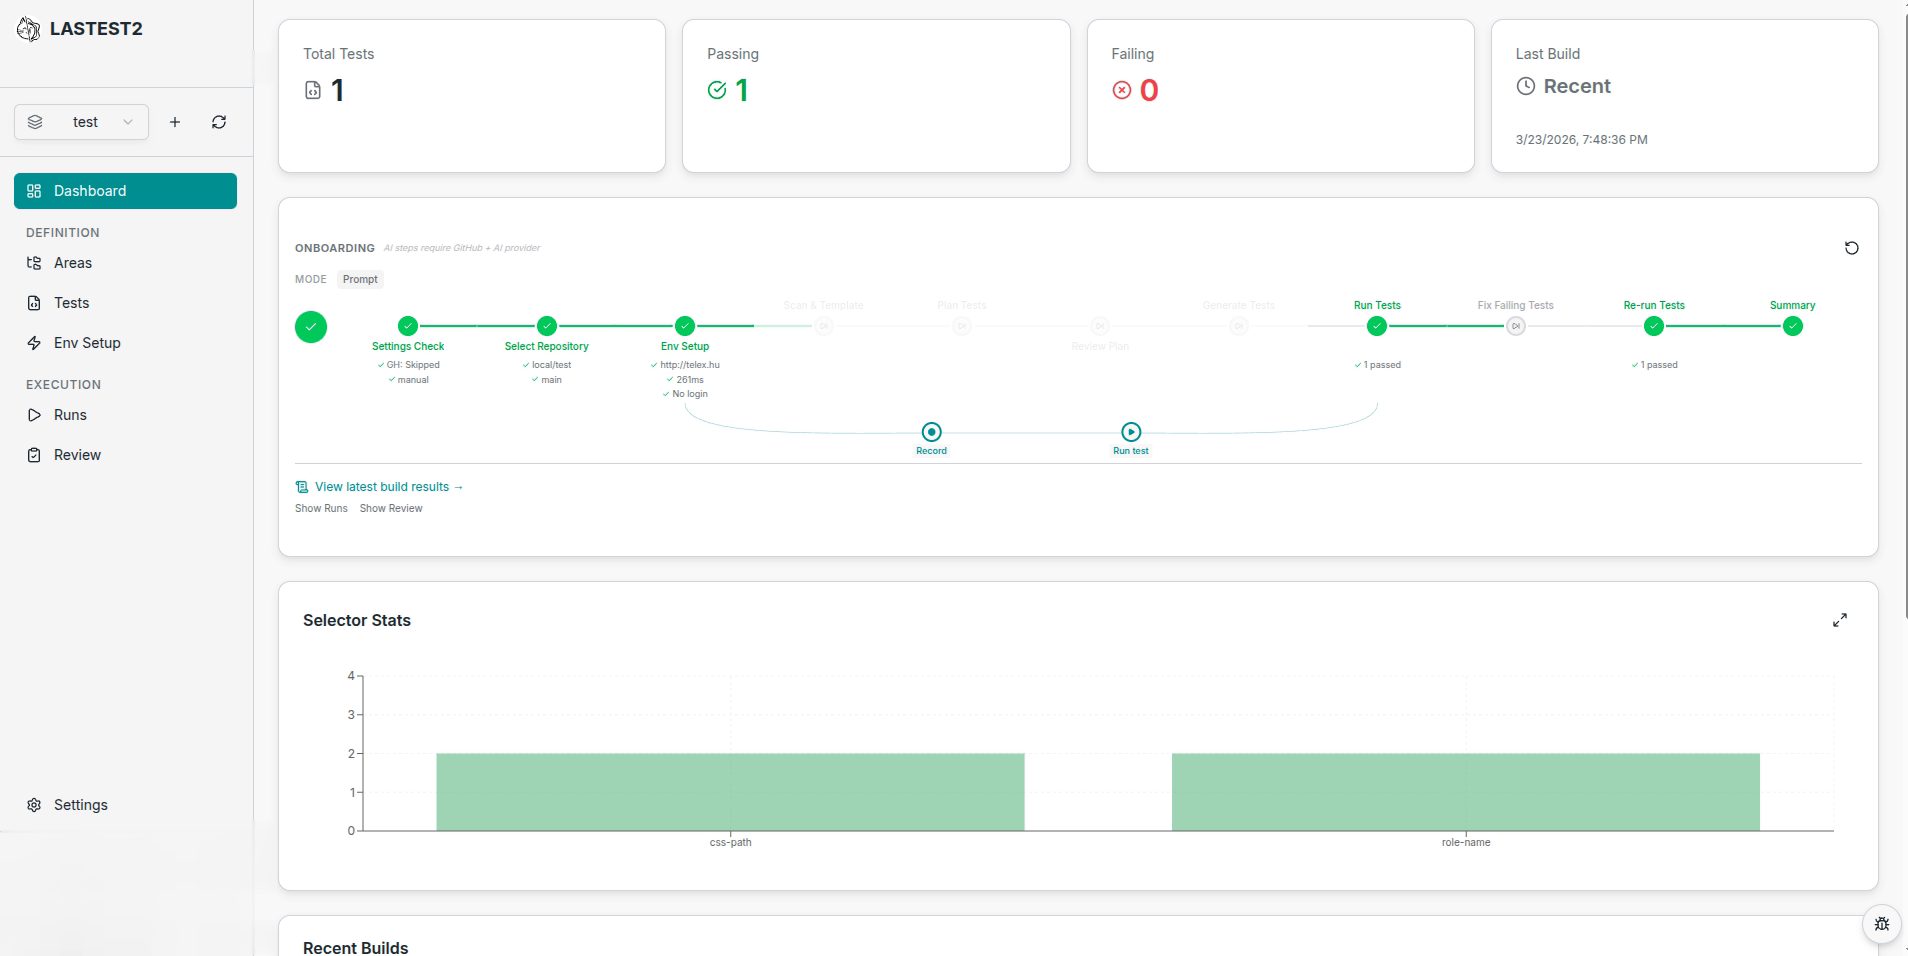Click the Review Plan step marker
The width and height of the screenshot is (1908, 956).
tap(1100, 326)
